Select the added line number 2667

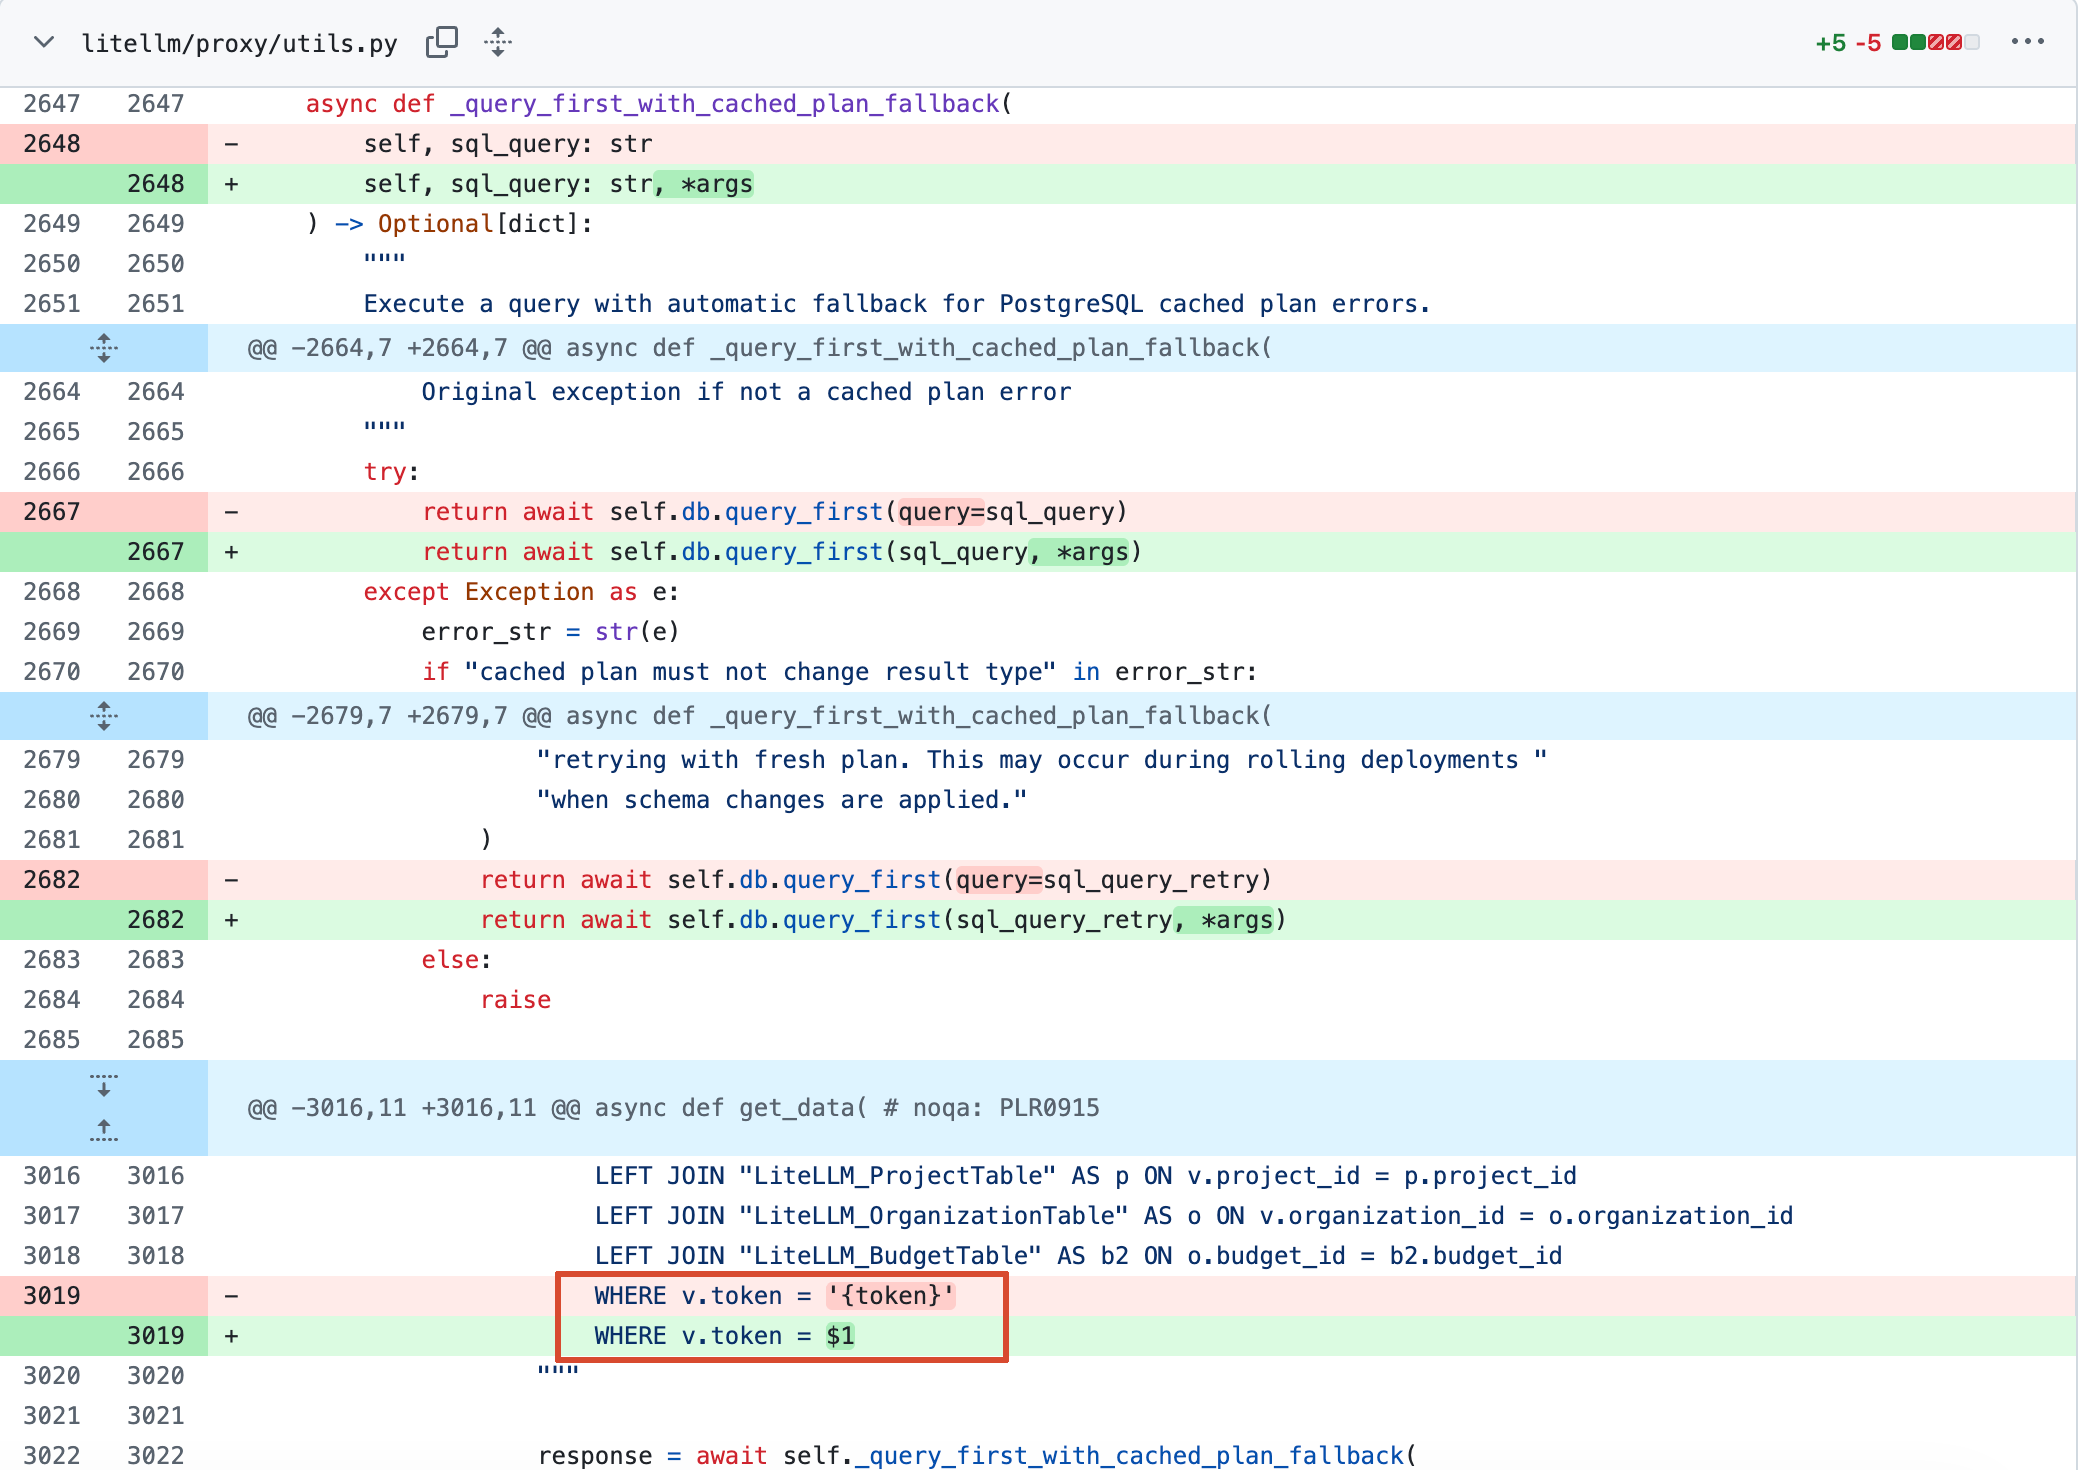pyautogui.click(x=156, y=552)
